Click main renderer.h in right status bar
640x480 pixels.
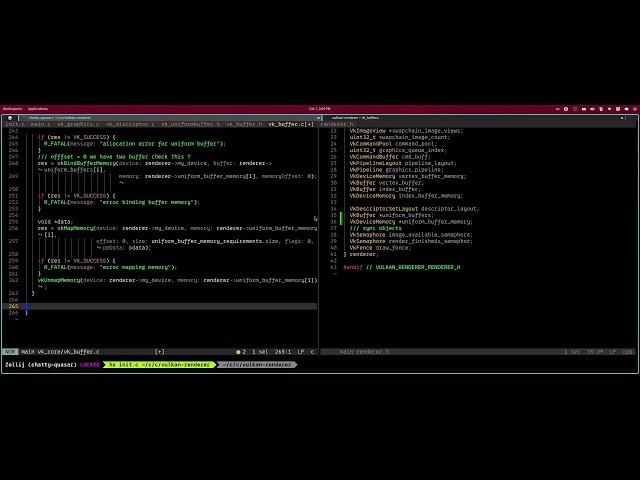click(x=364, y=352)
